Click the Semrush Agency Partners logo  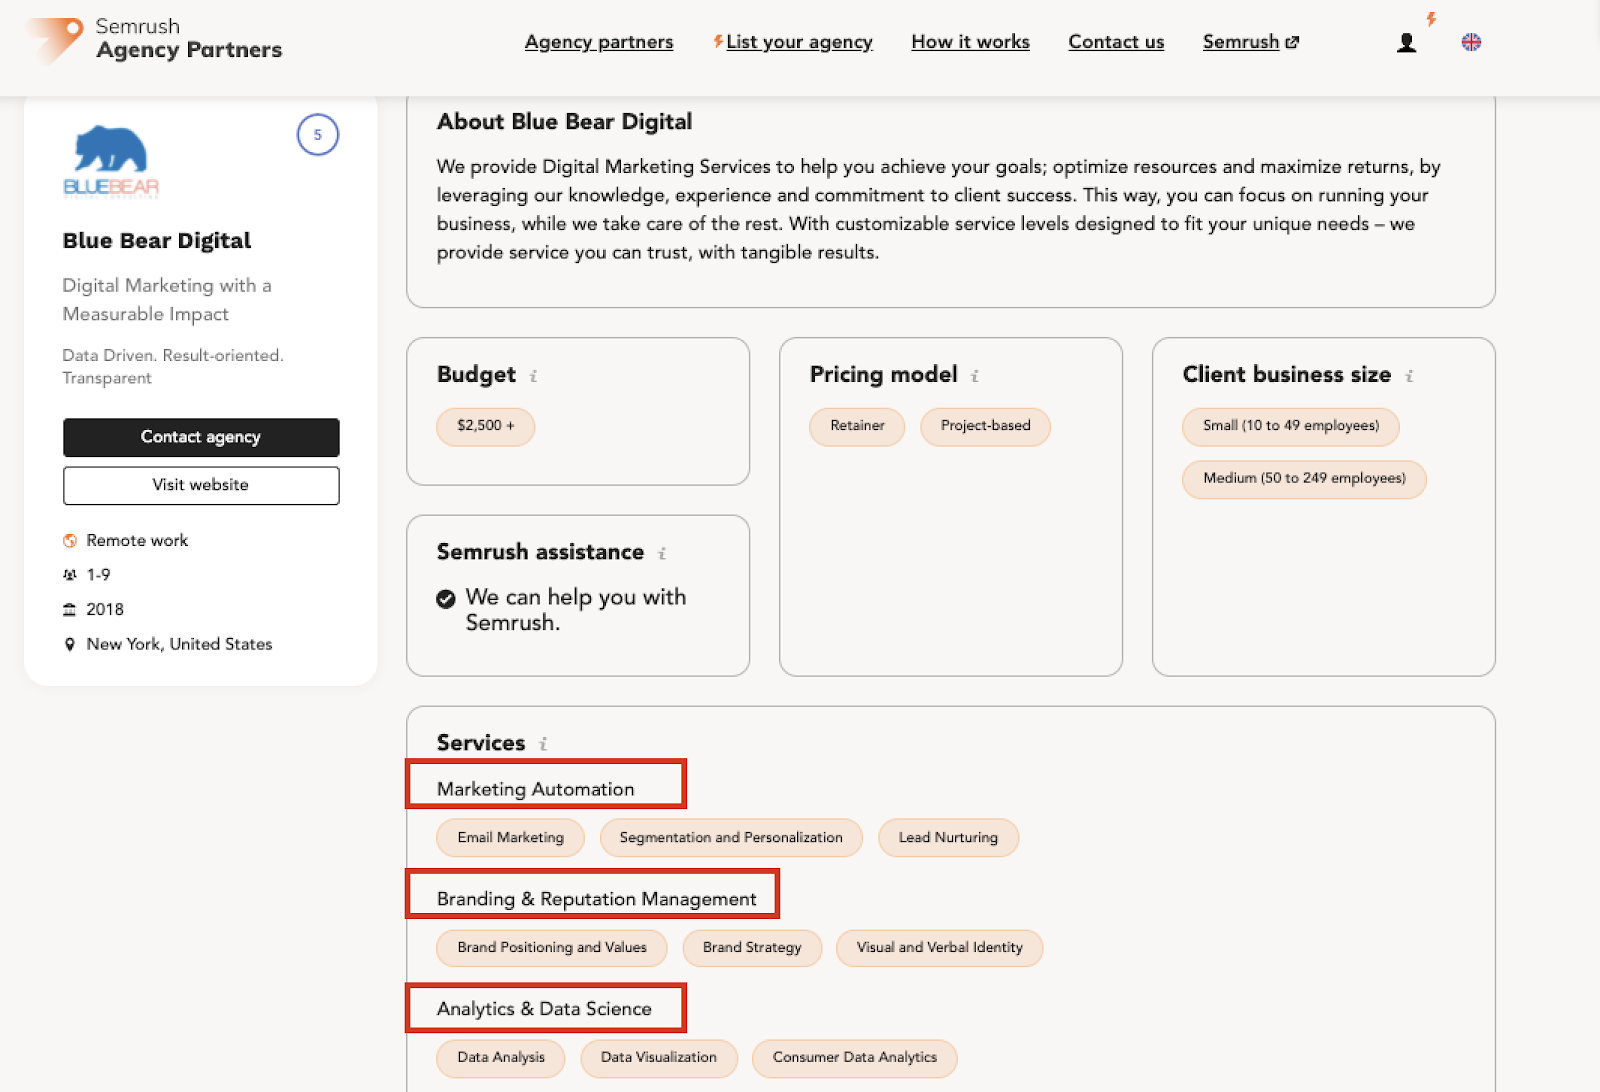(155, 40)
